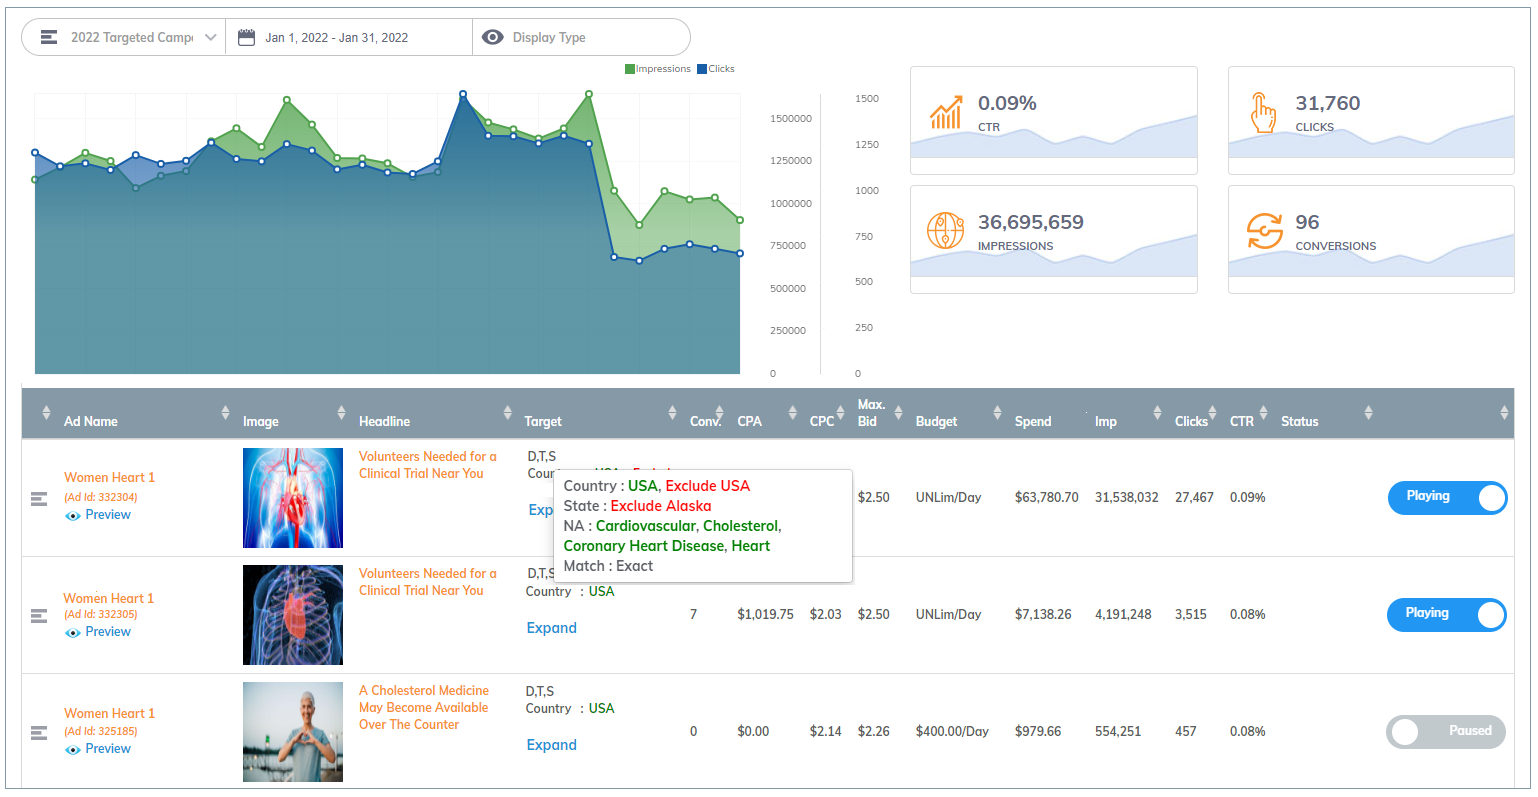The width and height of the screenshot is (1538, 797).
Task: Preview ad with Id 332304
Action: [x=99, y=515]
